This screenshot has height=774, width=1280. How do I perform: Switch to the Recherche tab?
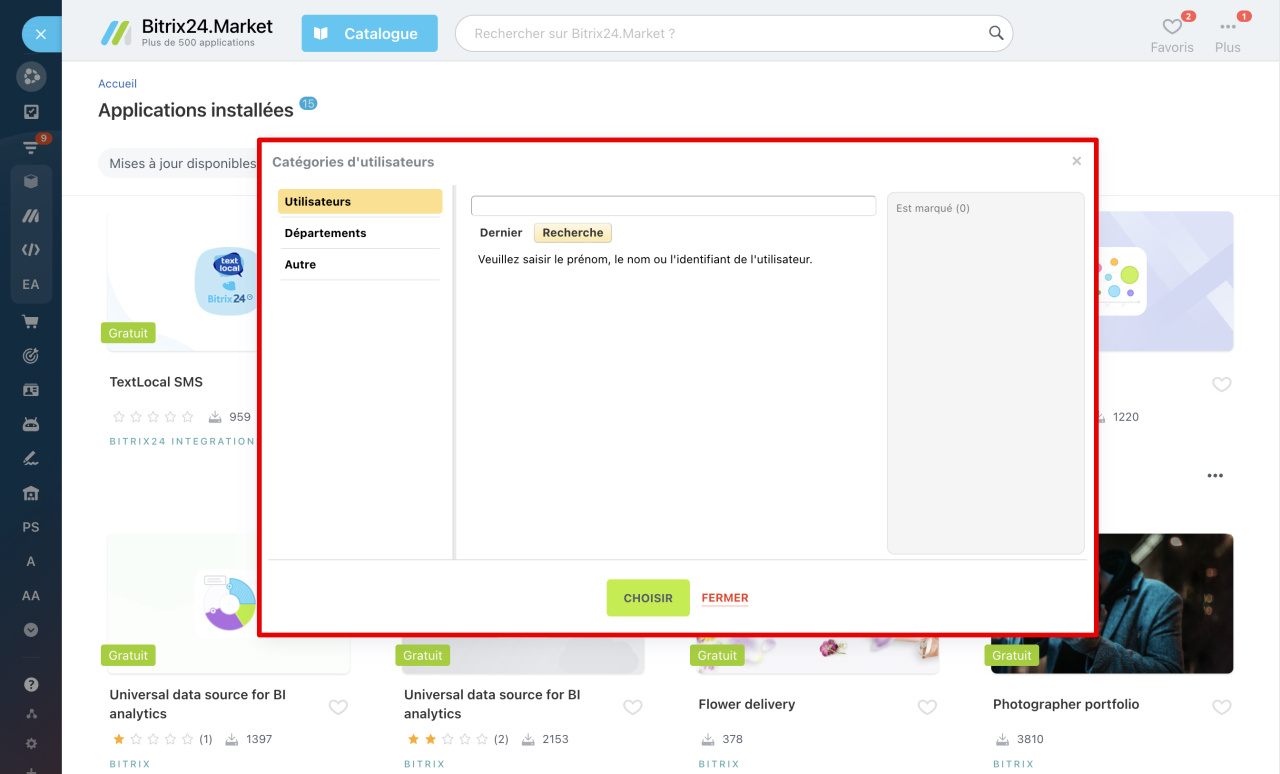click(x=573, y=233)
